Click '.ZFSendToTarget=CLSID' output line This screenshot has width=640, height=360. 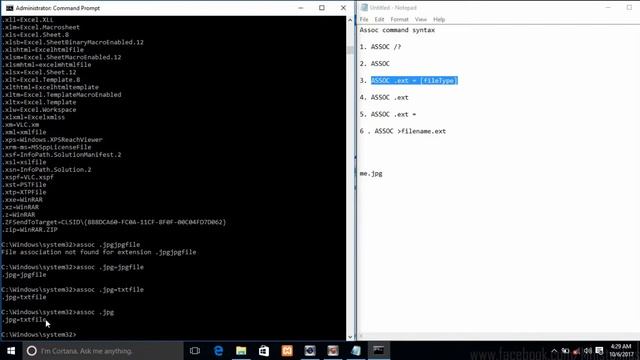pyautogui.click(x=113, y=222)
